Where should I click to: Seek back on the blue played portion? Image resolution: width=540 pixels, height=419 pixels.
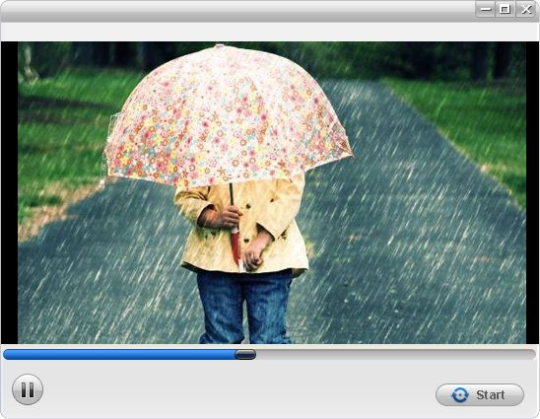(119, 355)
